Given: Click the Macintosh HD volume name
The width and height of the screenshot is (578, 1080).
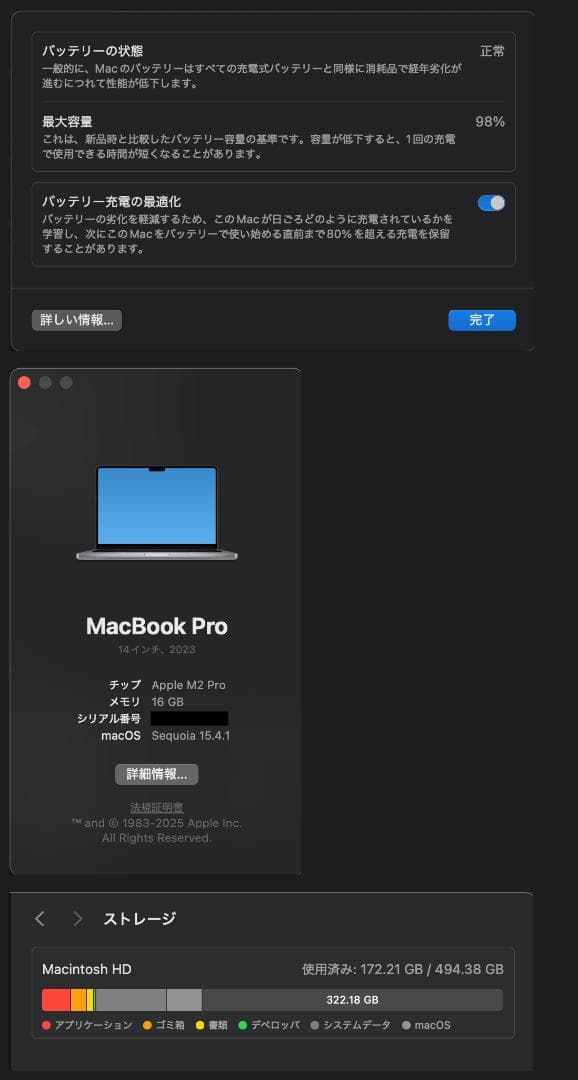Looking at the screenshot, I should point(87,969).
